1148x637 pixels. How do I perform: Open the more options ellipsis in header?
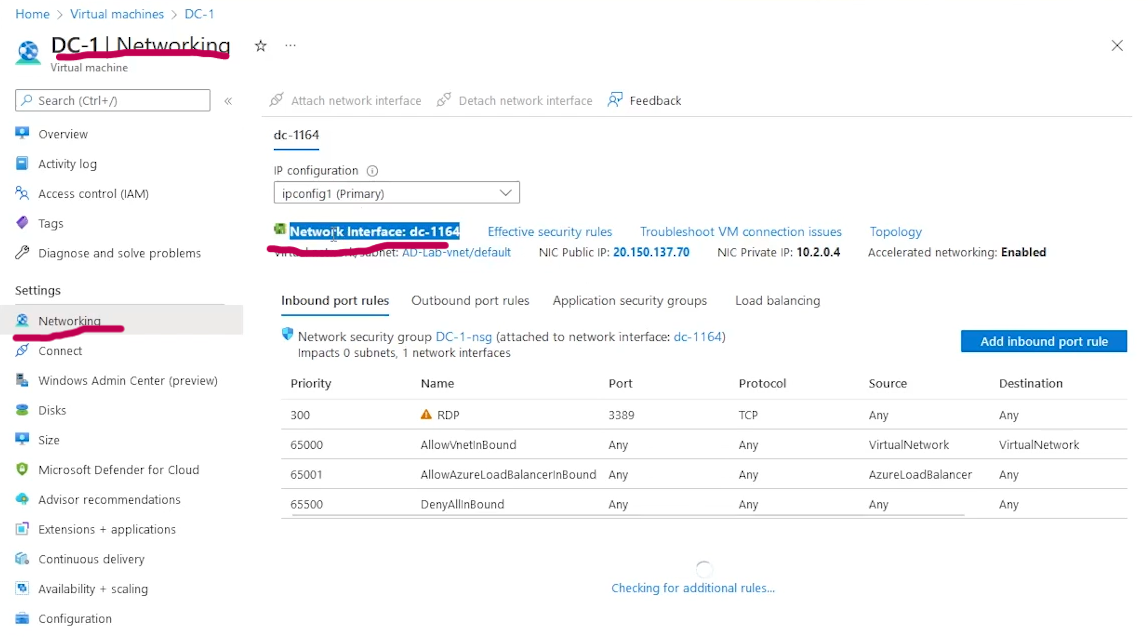(291, 45)
